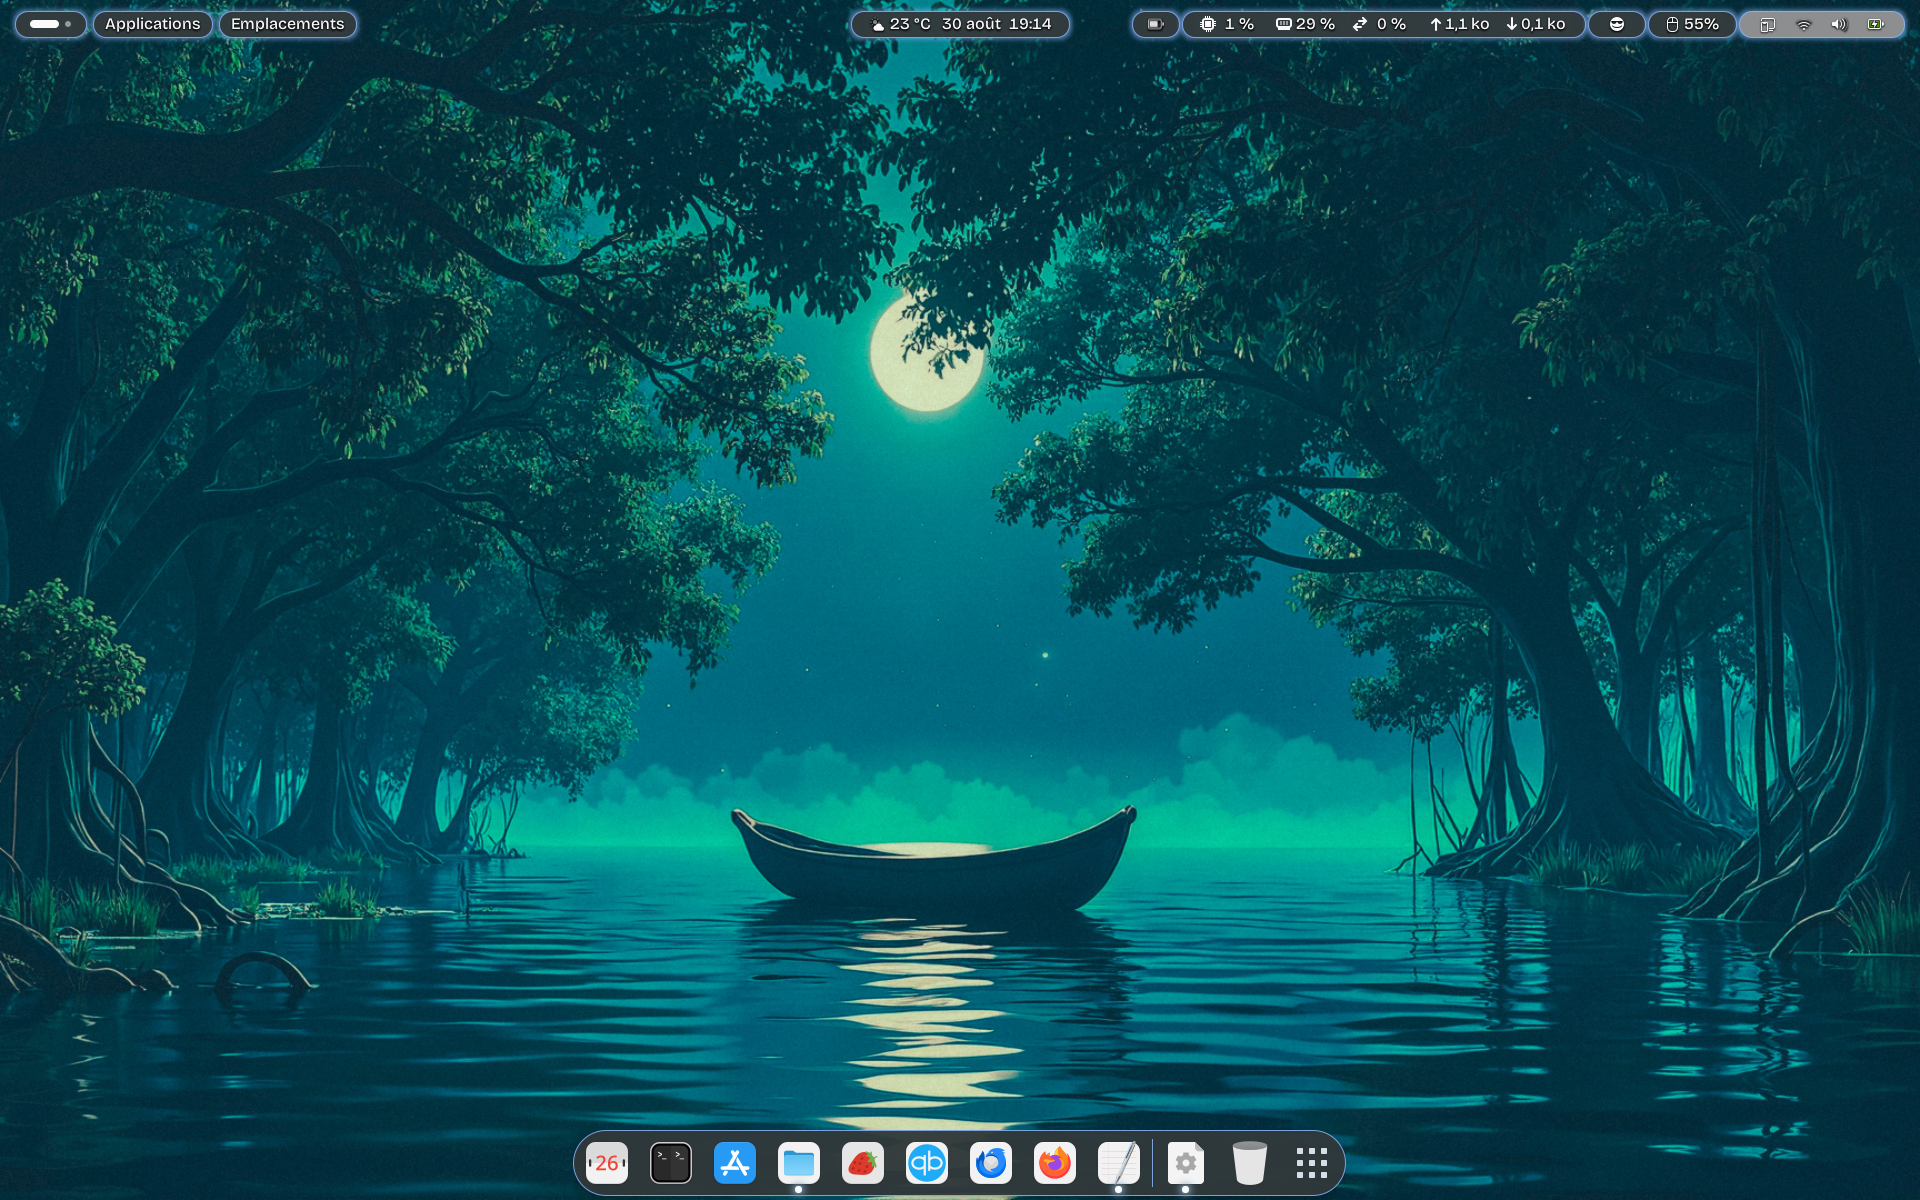This screenshot has height=1200, width=1920.
Task: Open the Trash in the dock
Action: (x=1249, y=1163)
